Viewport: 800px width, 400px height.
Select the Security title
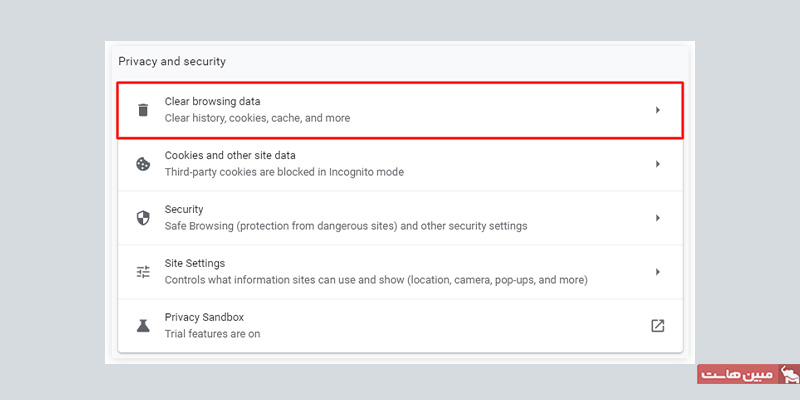pyautogui.click(x=184, y=210)
